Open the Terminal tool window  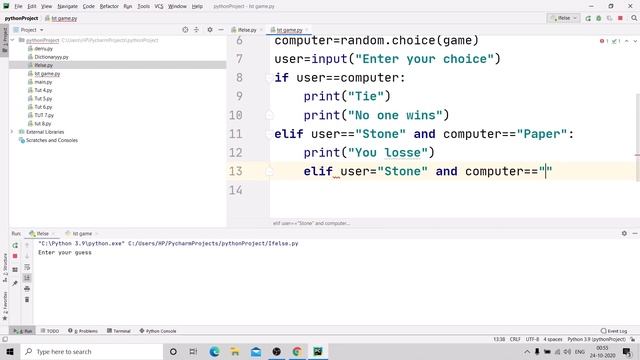tap(119, 331)
